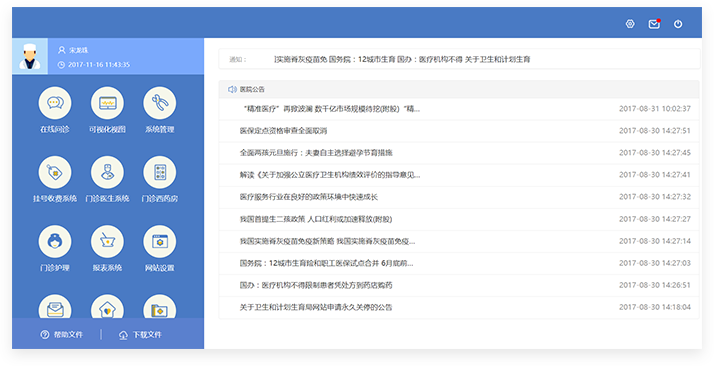Open announcement 关于卫生和计划生育局网站申请永久关停
The image size is (714, 366).
click(x=316, y=307)
